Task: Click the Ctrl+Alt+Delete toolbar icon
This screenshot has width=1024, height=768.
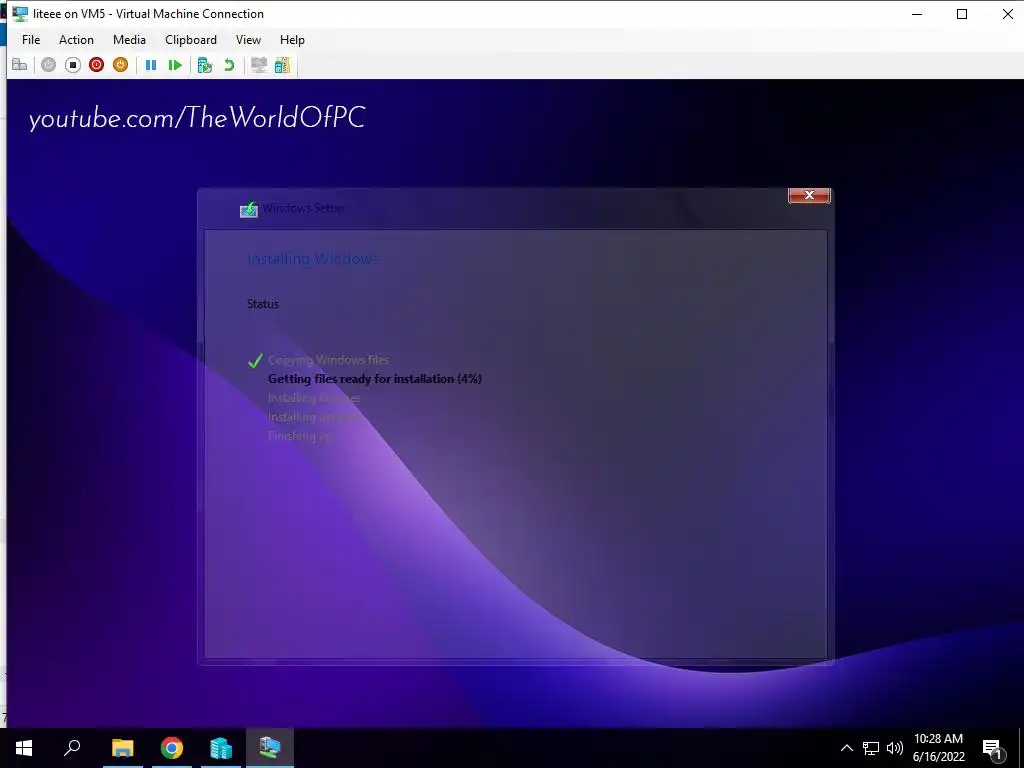Action: (x=20, y=65)
